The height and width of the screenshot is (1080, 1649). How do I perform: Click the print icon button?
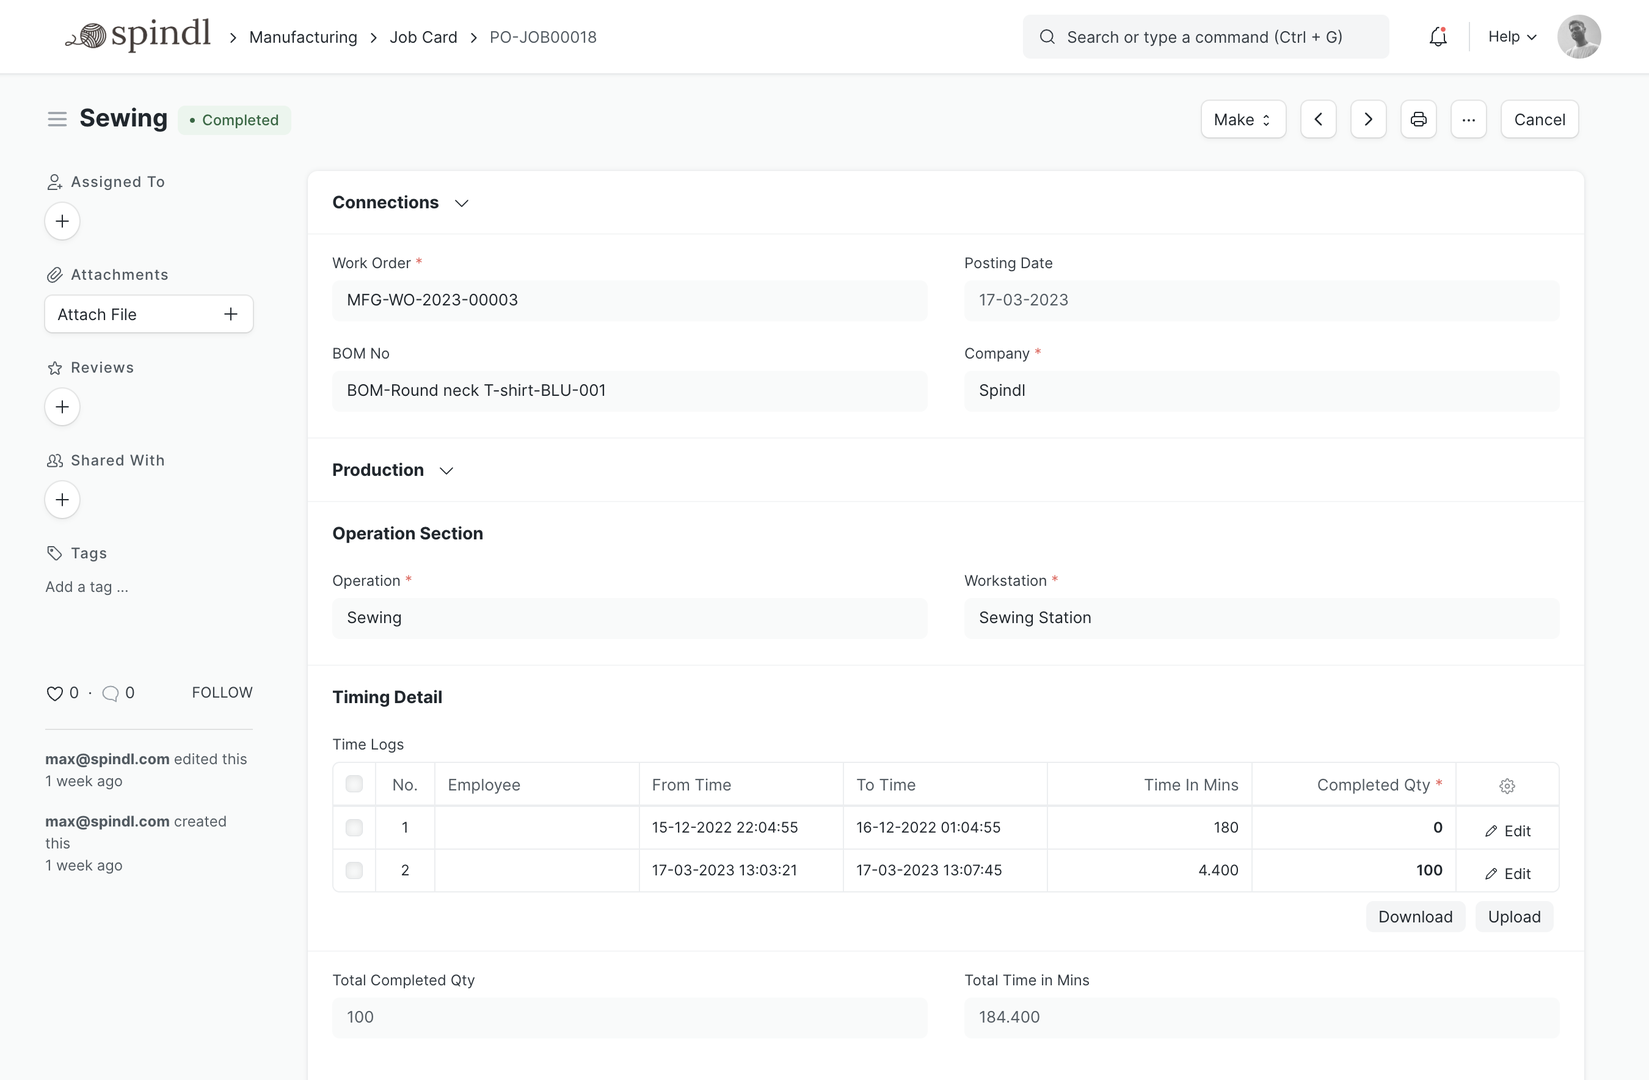pos(1418,120)
